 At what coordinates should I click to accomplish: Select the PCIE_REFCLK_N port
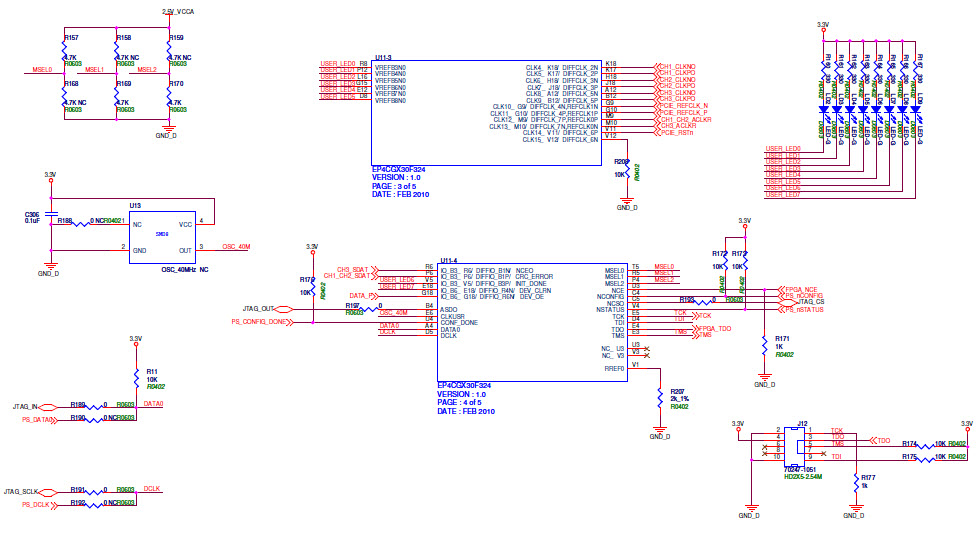pos(684,106)
